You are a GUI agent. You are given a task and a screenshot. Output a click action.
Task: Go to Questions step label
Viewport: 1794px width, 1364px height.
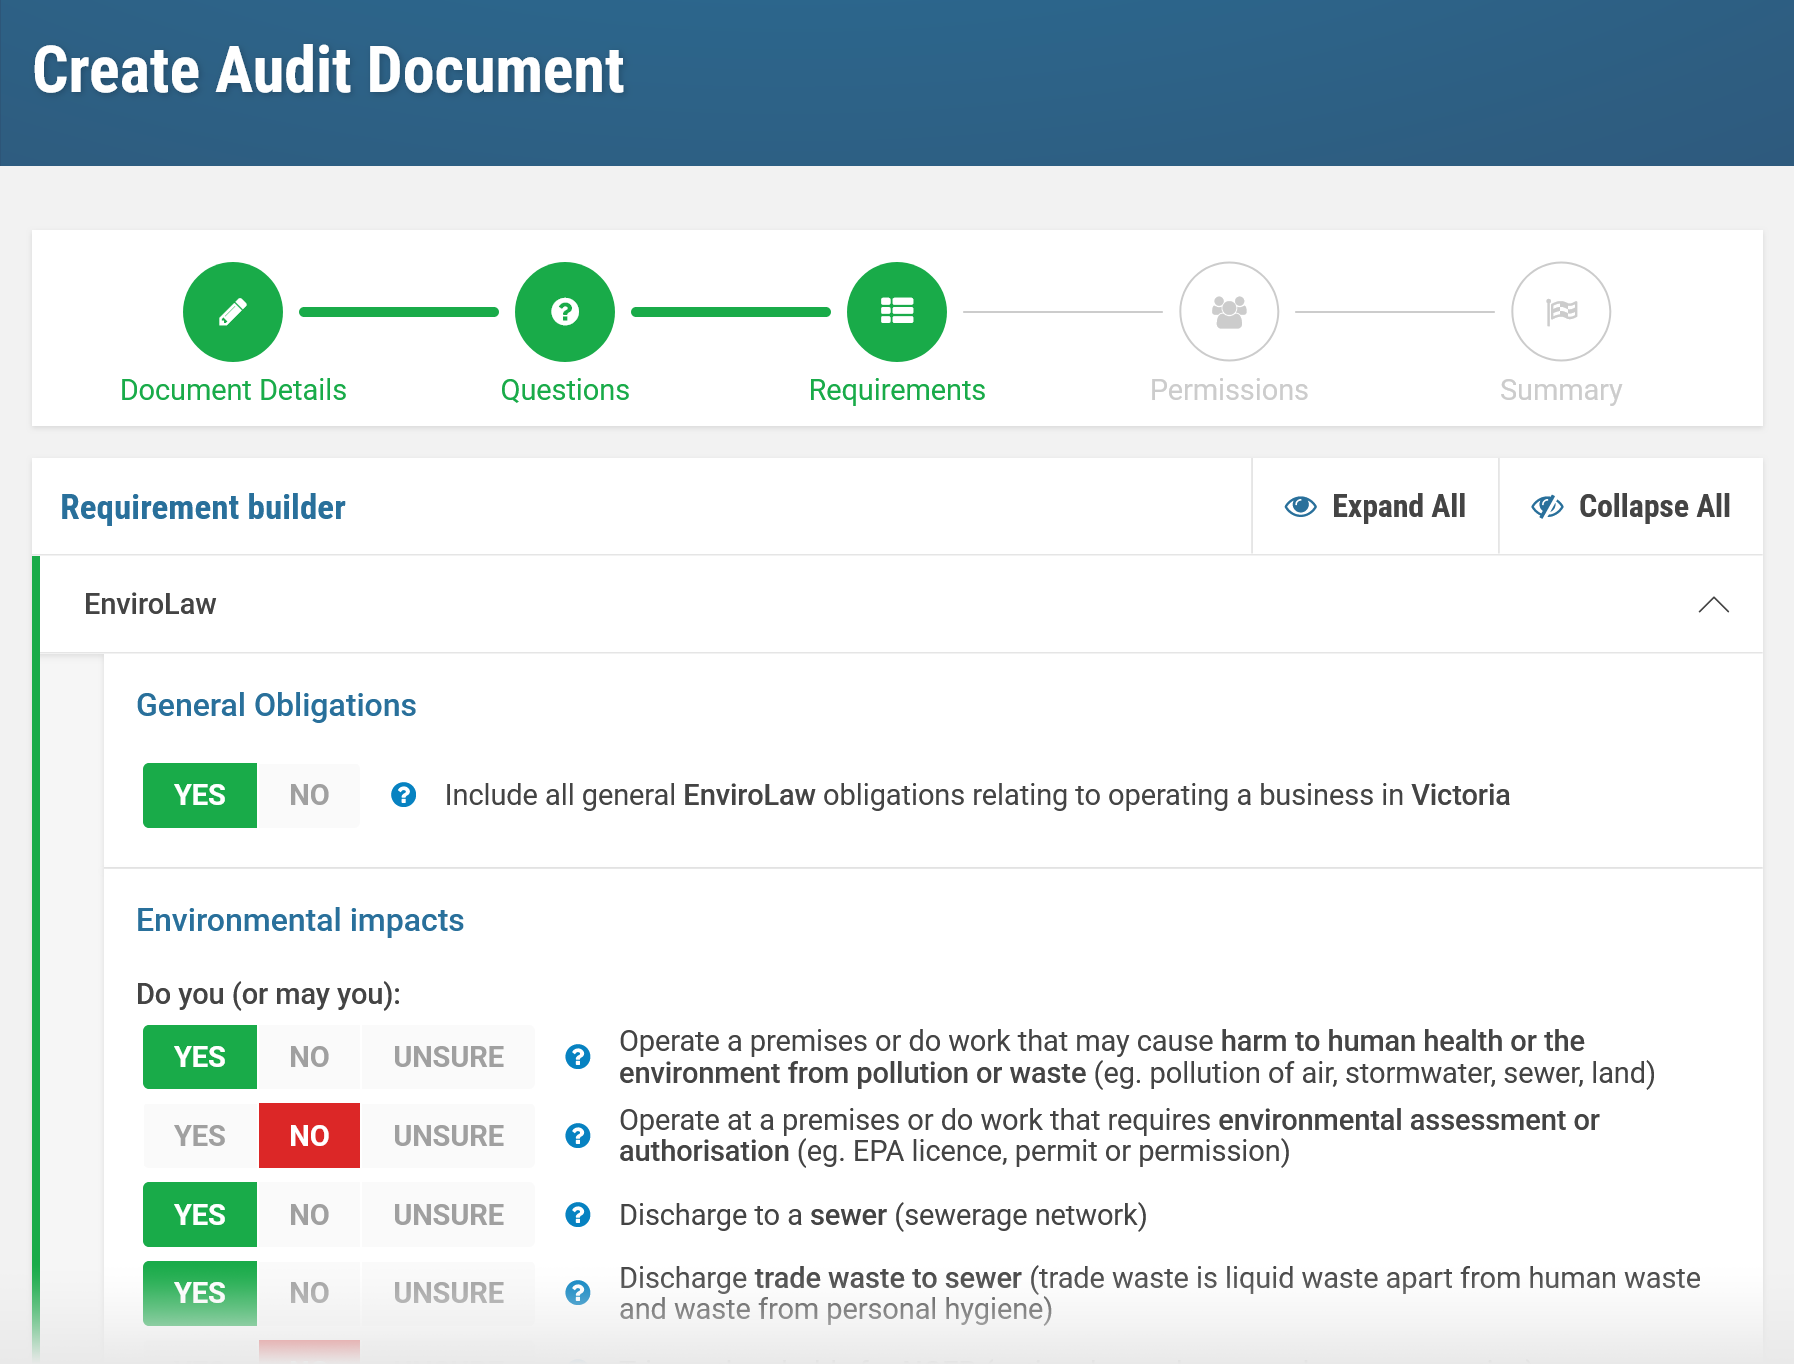click(565, 390)
